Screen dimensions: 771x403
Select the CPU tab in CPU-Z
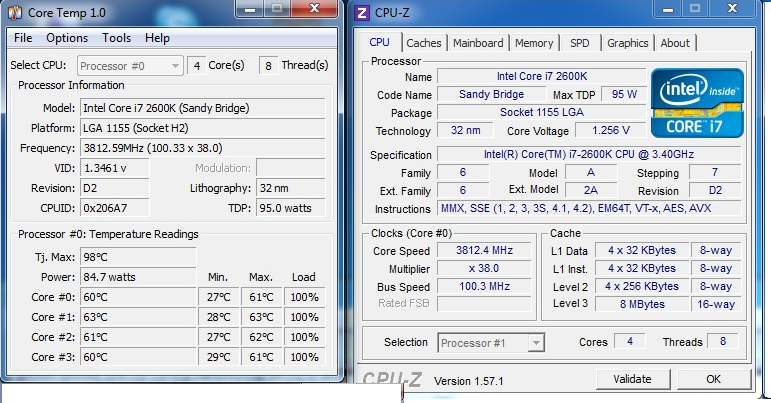click(x=379, y=42)
